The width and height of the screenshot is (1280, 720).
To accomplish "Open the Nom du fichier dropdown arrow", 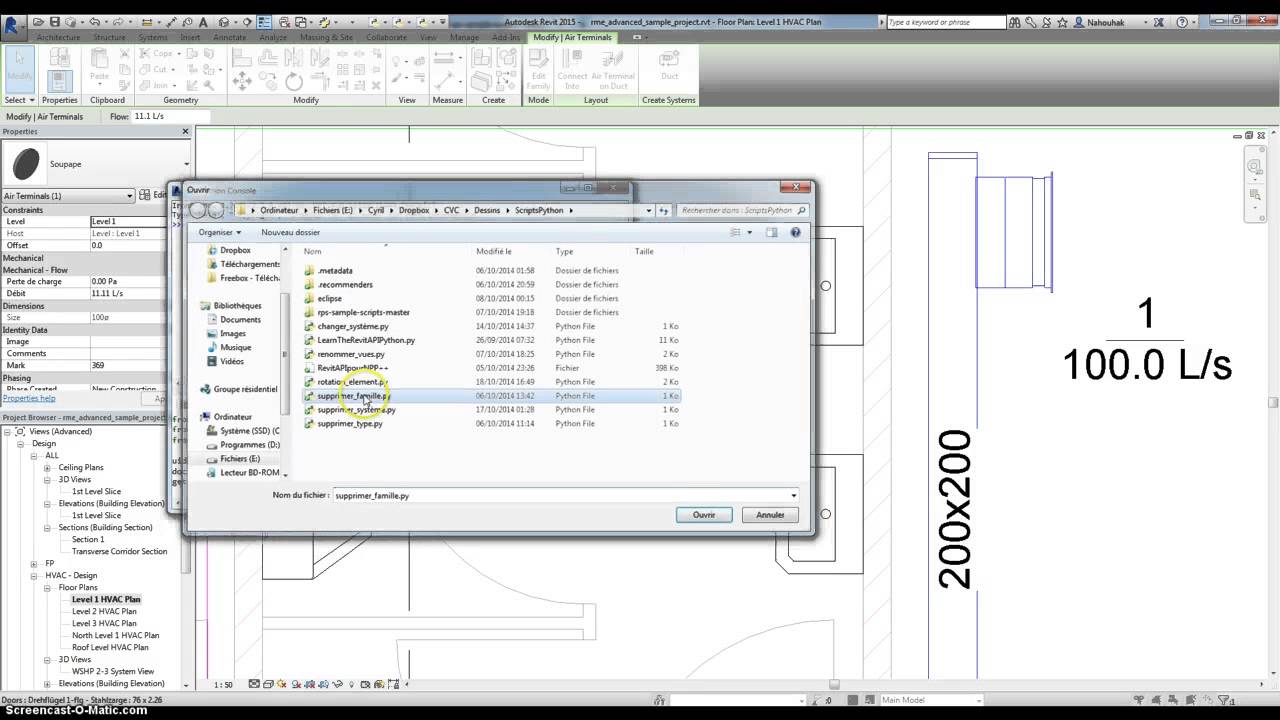I will pos(794,495).
